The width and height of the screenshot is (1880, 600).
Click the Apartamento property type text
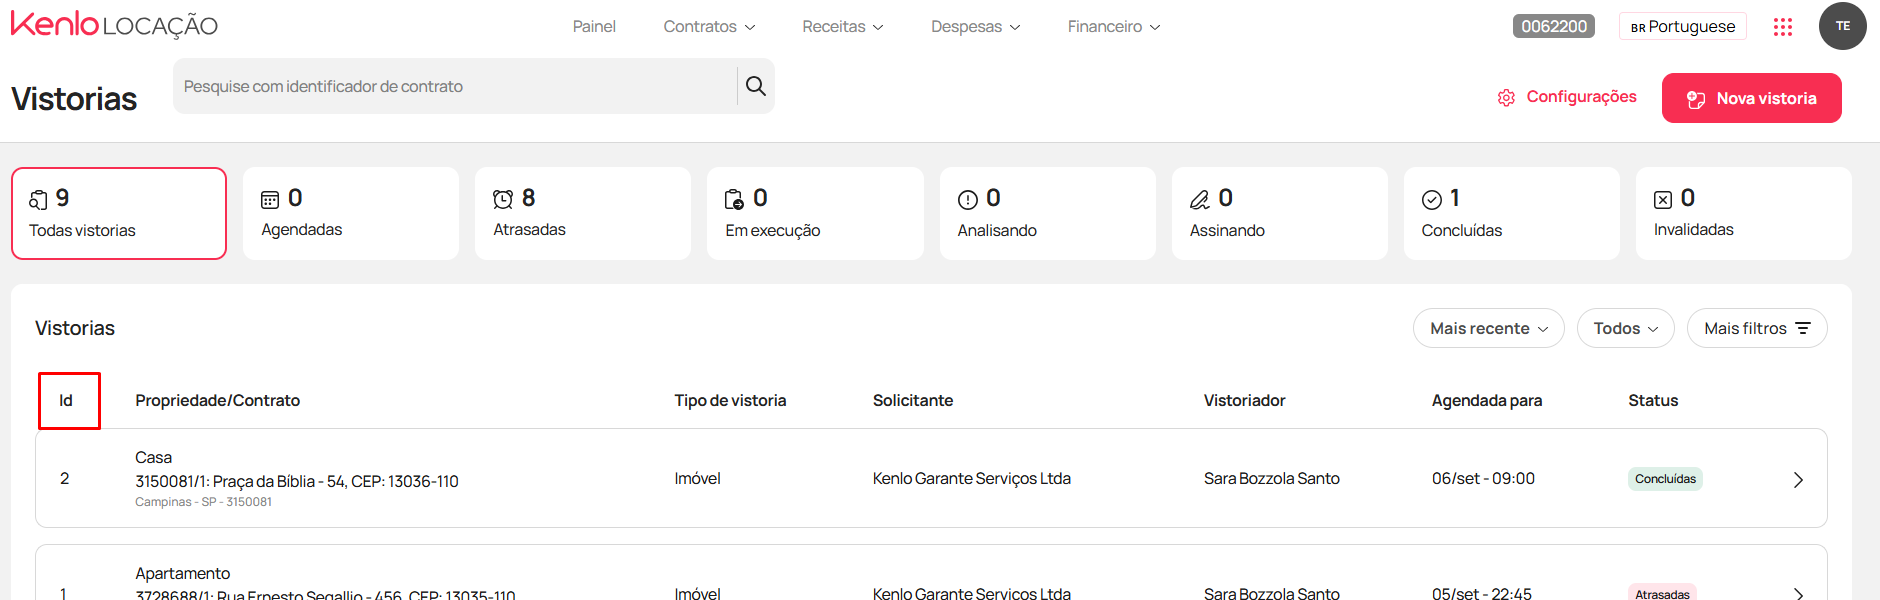tap(183, 573)
